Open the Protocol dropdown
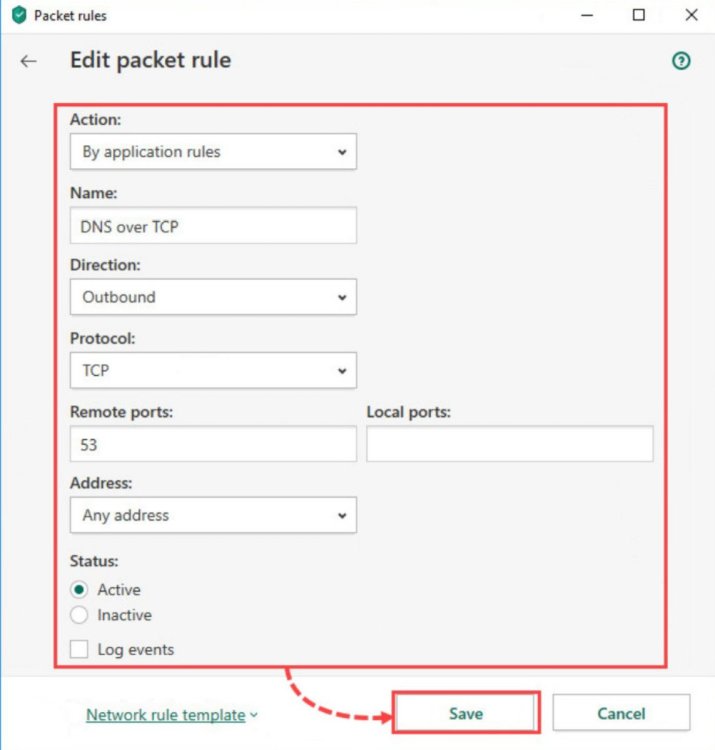This screenshot has height=750, width=715. pos(213,370)
